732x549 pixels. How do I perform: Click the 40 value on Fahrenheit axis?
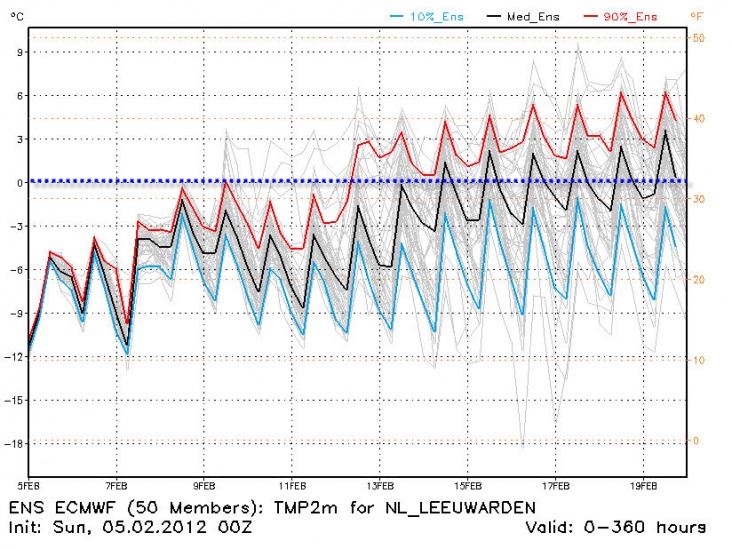coord(698,119)
